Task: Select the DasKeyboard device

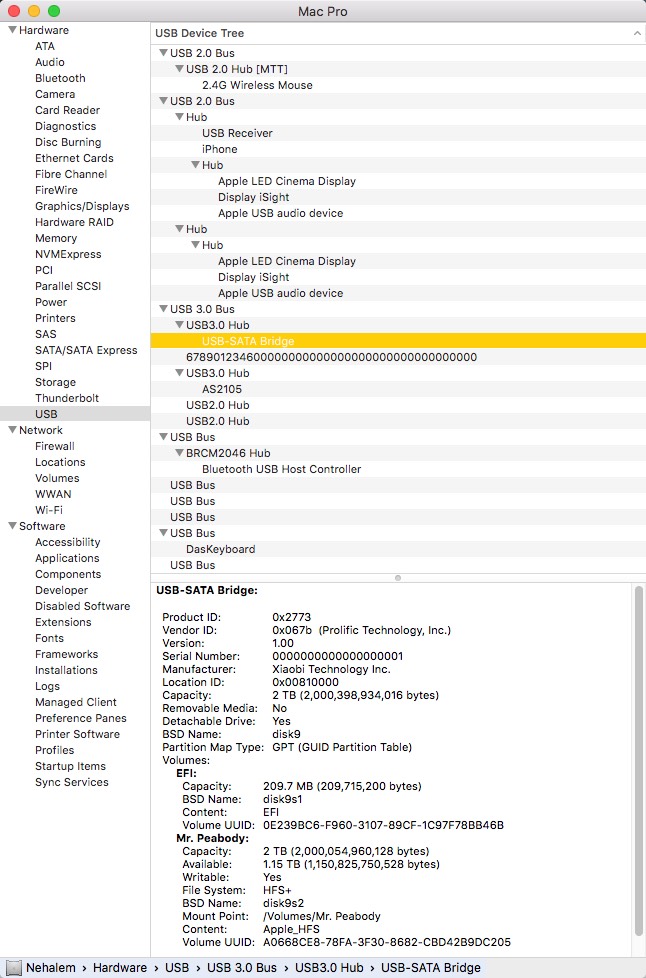Action: (398, 550)
